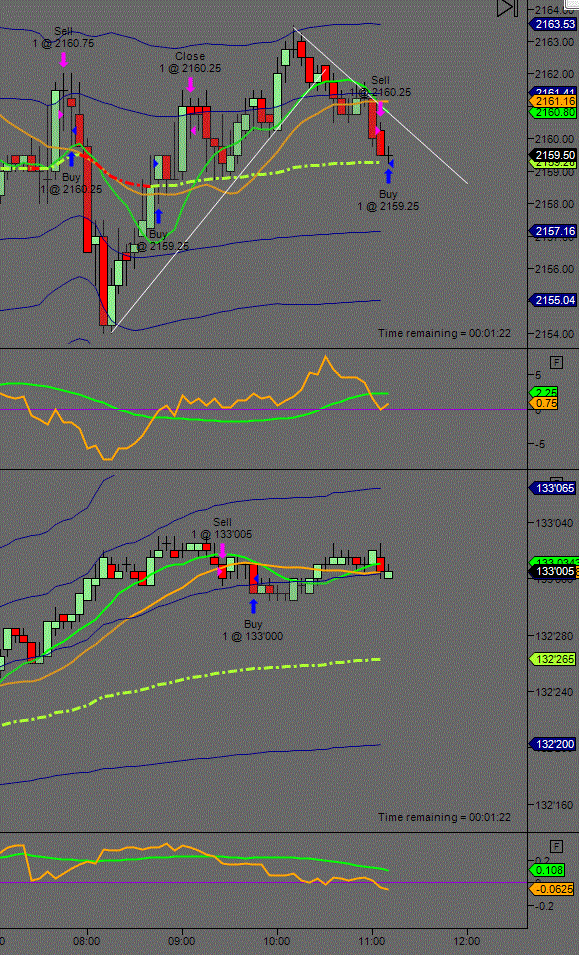Click the orange 0.75 indicator value marker
Screen dimensions: 579x956
(545, 403)
